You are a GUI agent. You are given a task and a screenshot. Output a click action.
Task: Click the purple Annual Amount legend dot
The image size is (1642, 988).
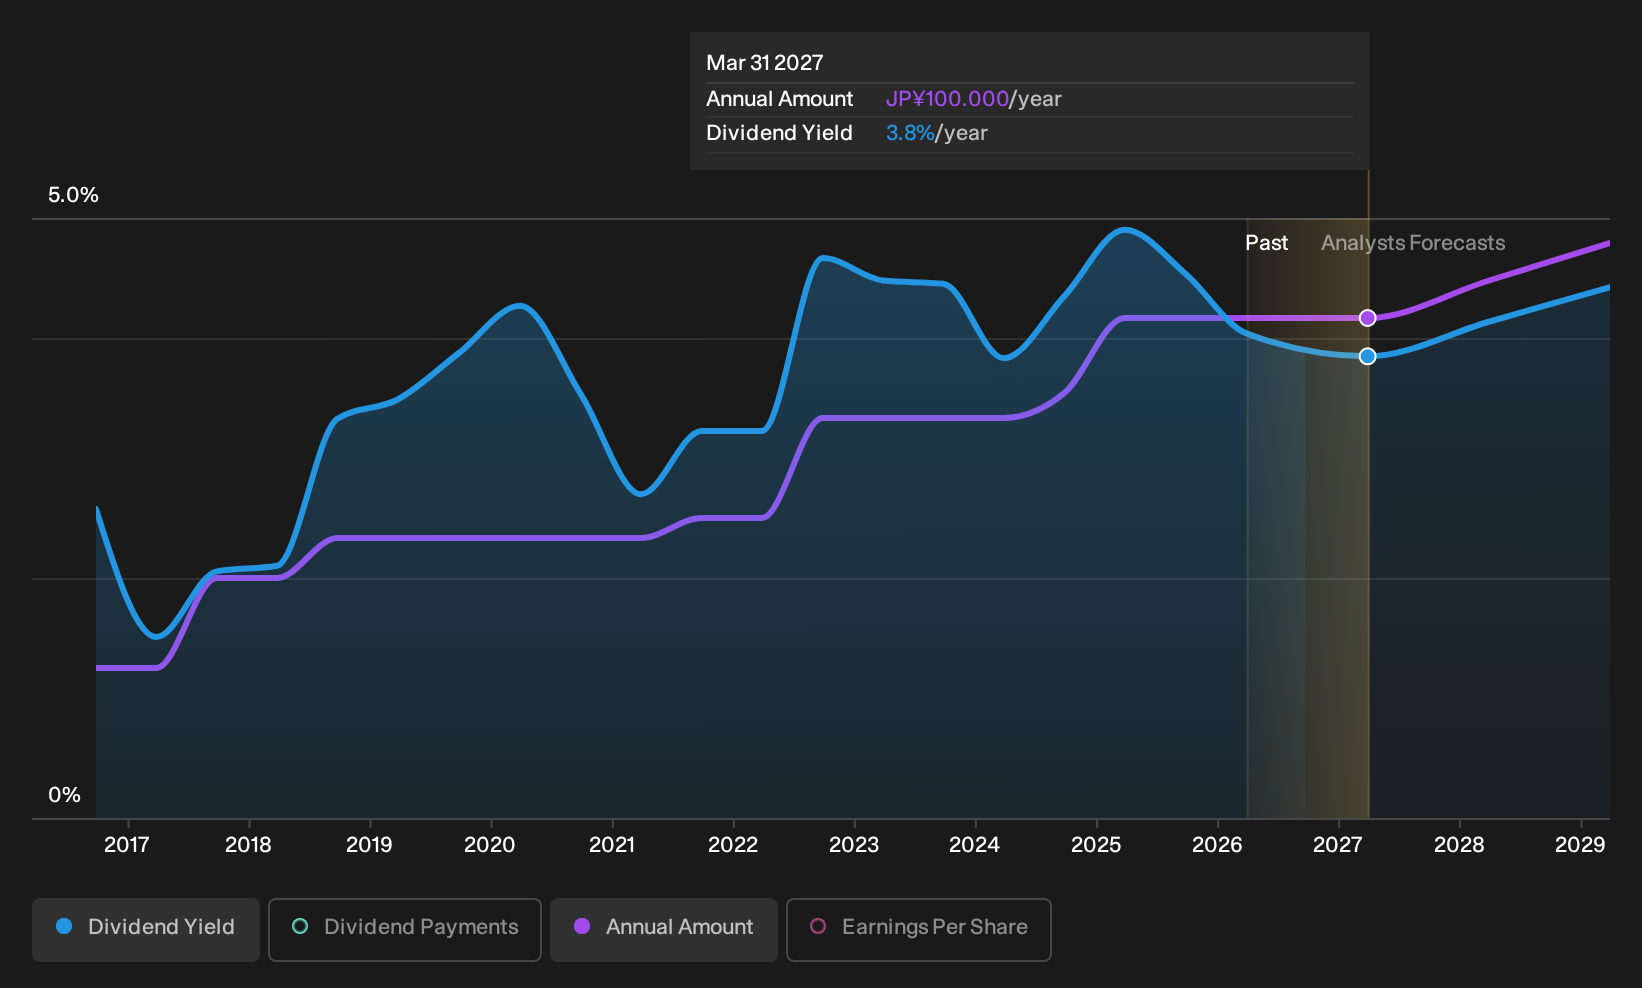(582, 927)
